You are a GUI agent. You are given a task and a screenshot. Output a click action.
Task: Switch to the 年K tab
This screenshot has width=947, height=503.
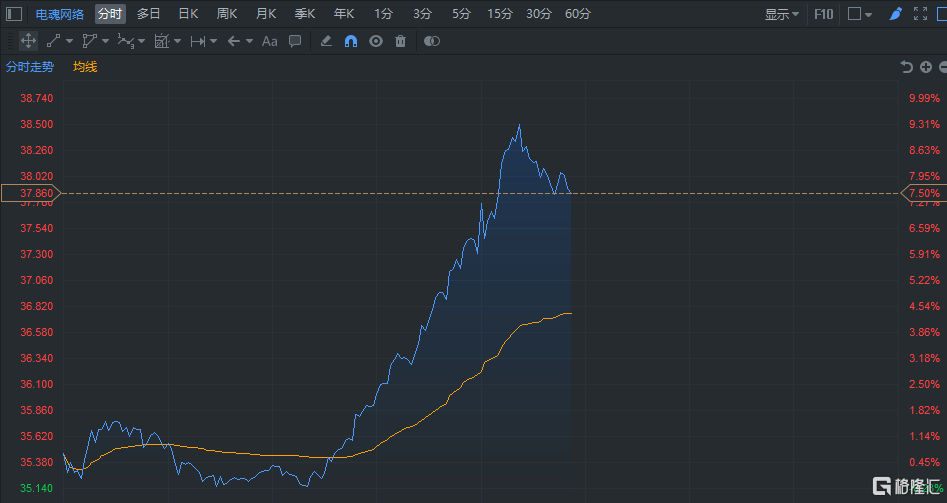(344, 14)
